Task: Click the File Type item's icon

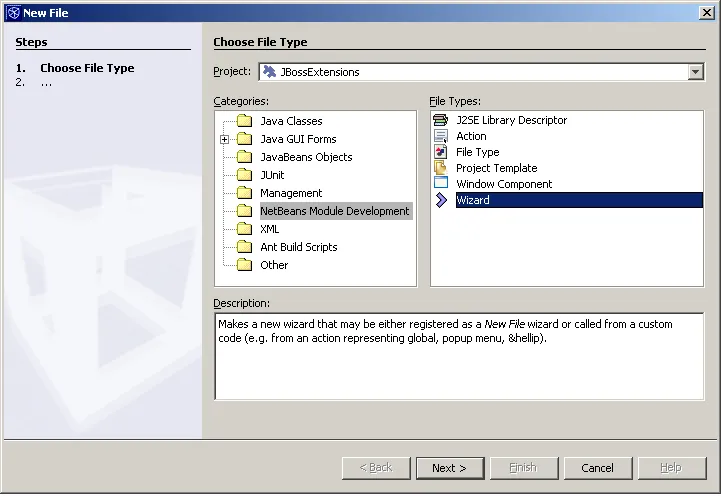Action: [x=441, y=152]
